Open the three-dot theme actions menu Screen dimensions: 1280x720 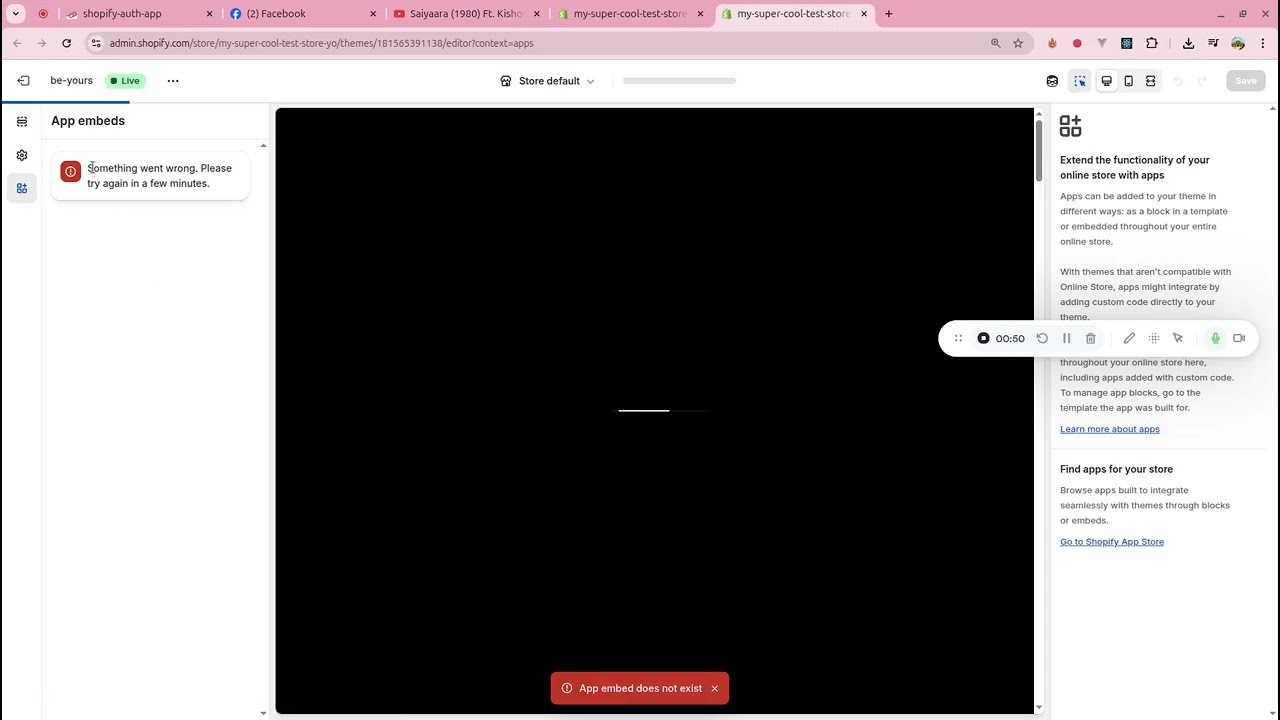point(173,81)
